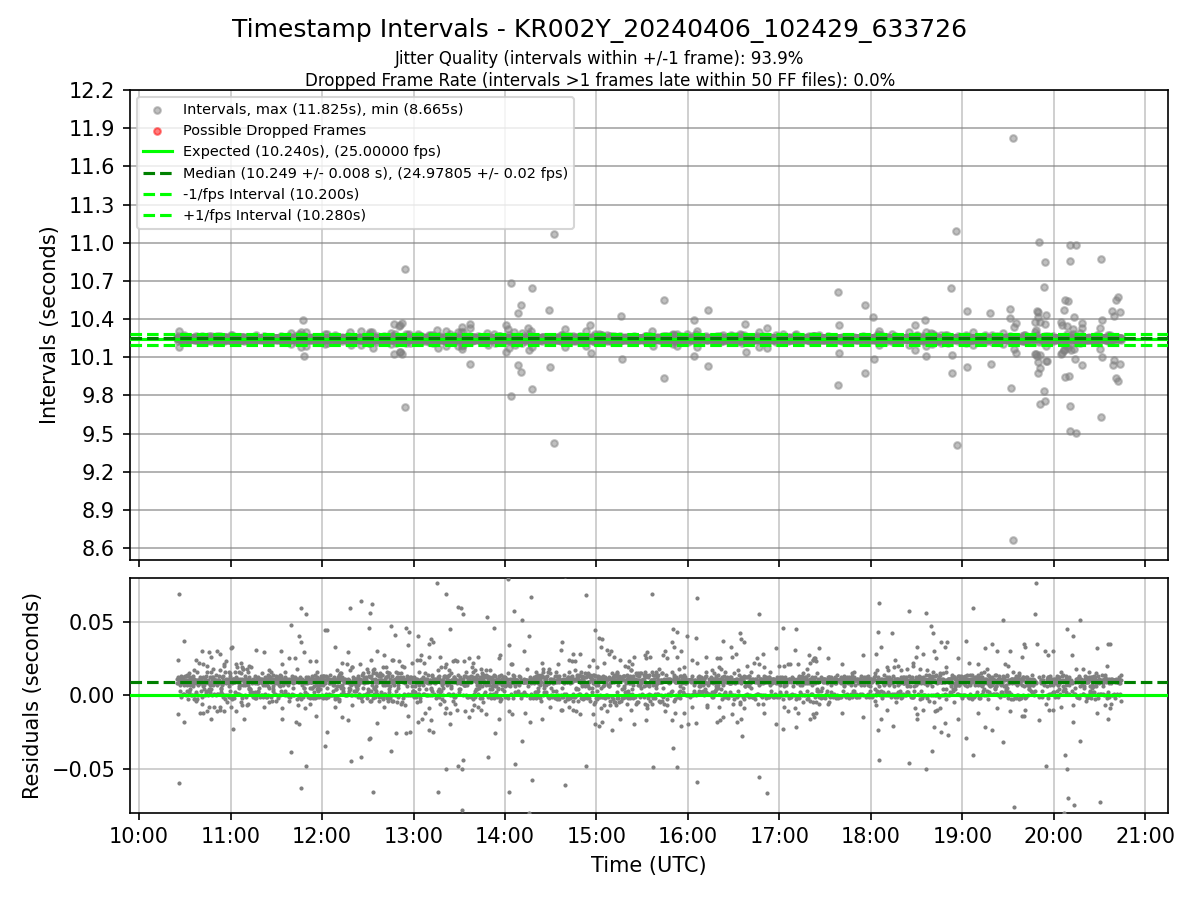Select legend text 'Expected (10.240s), (25.00000 fps)'

(x=312, y=151)
